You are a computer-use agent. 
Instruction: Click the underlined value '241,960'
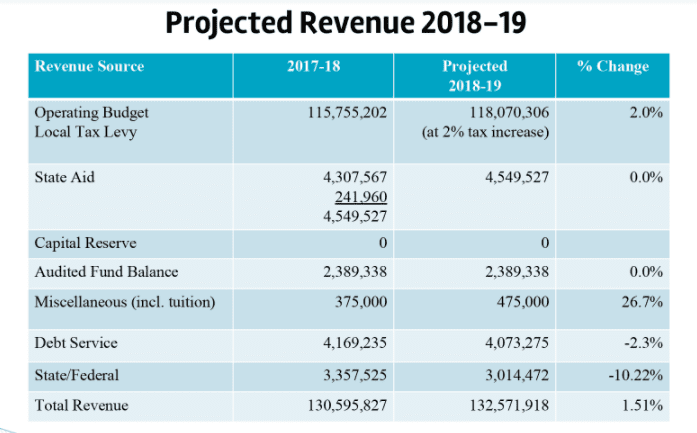coord(361,196)
